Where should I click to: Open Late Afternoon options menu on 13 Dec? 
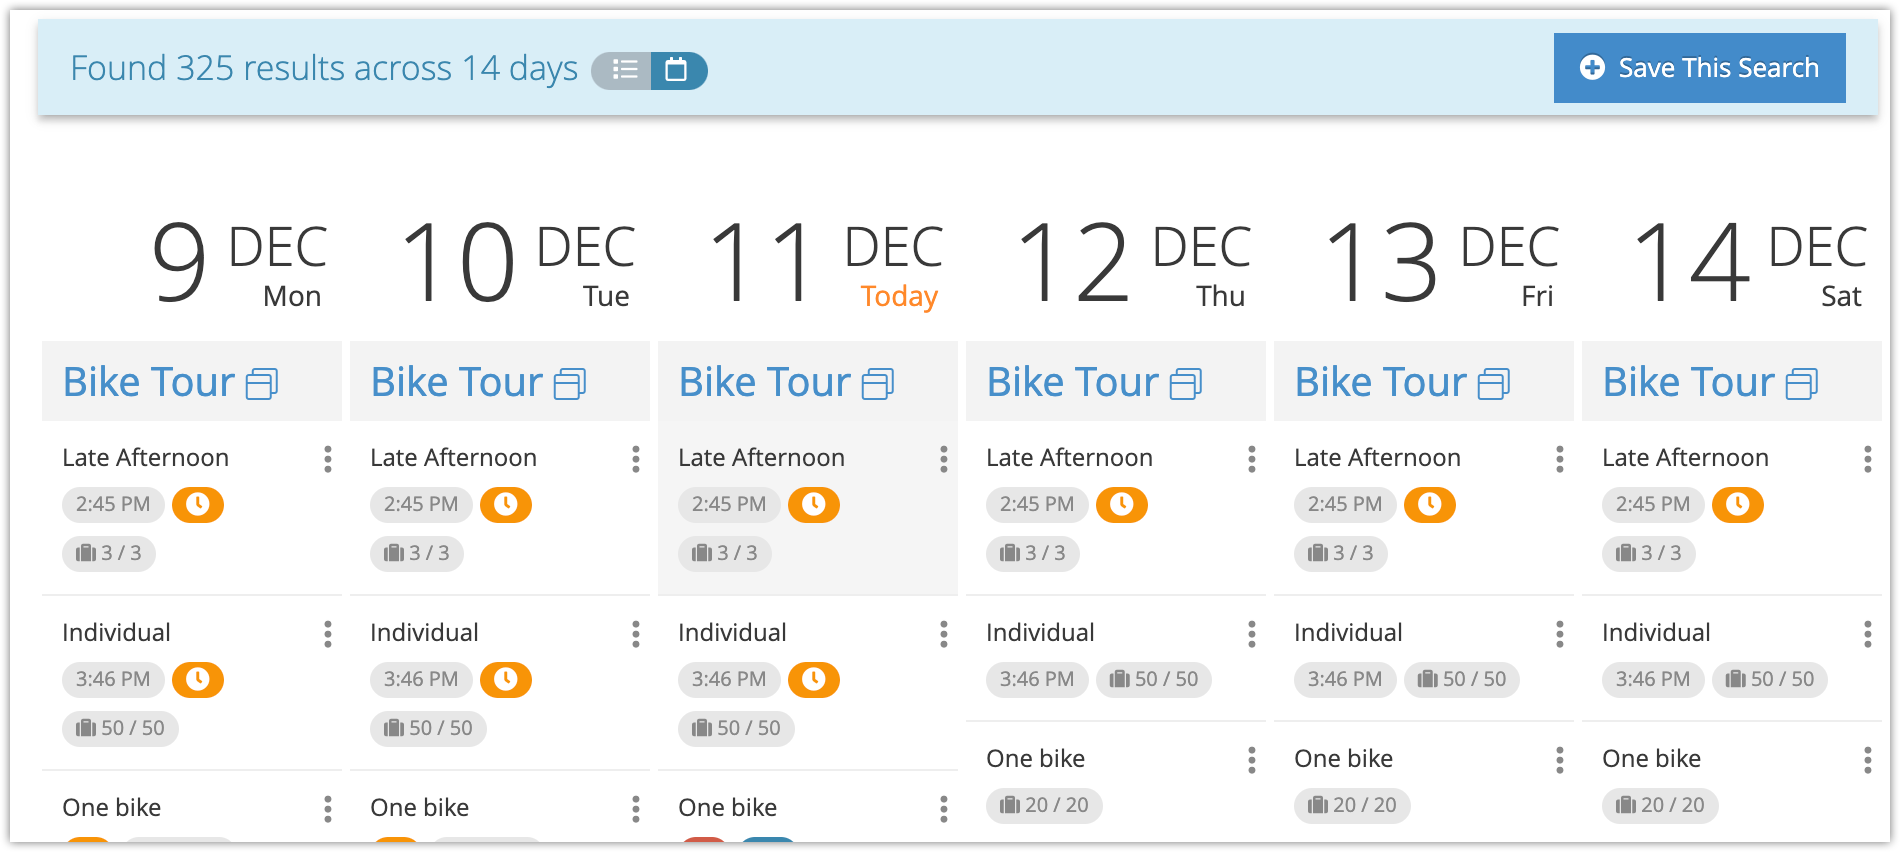[1559, 459]
